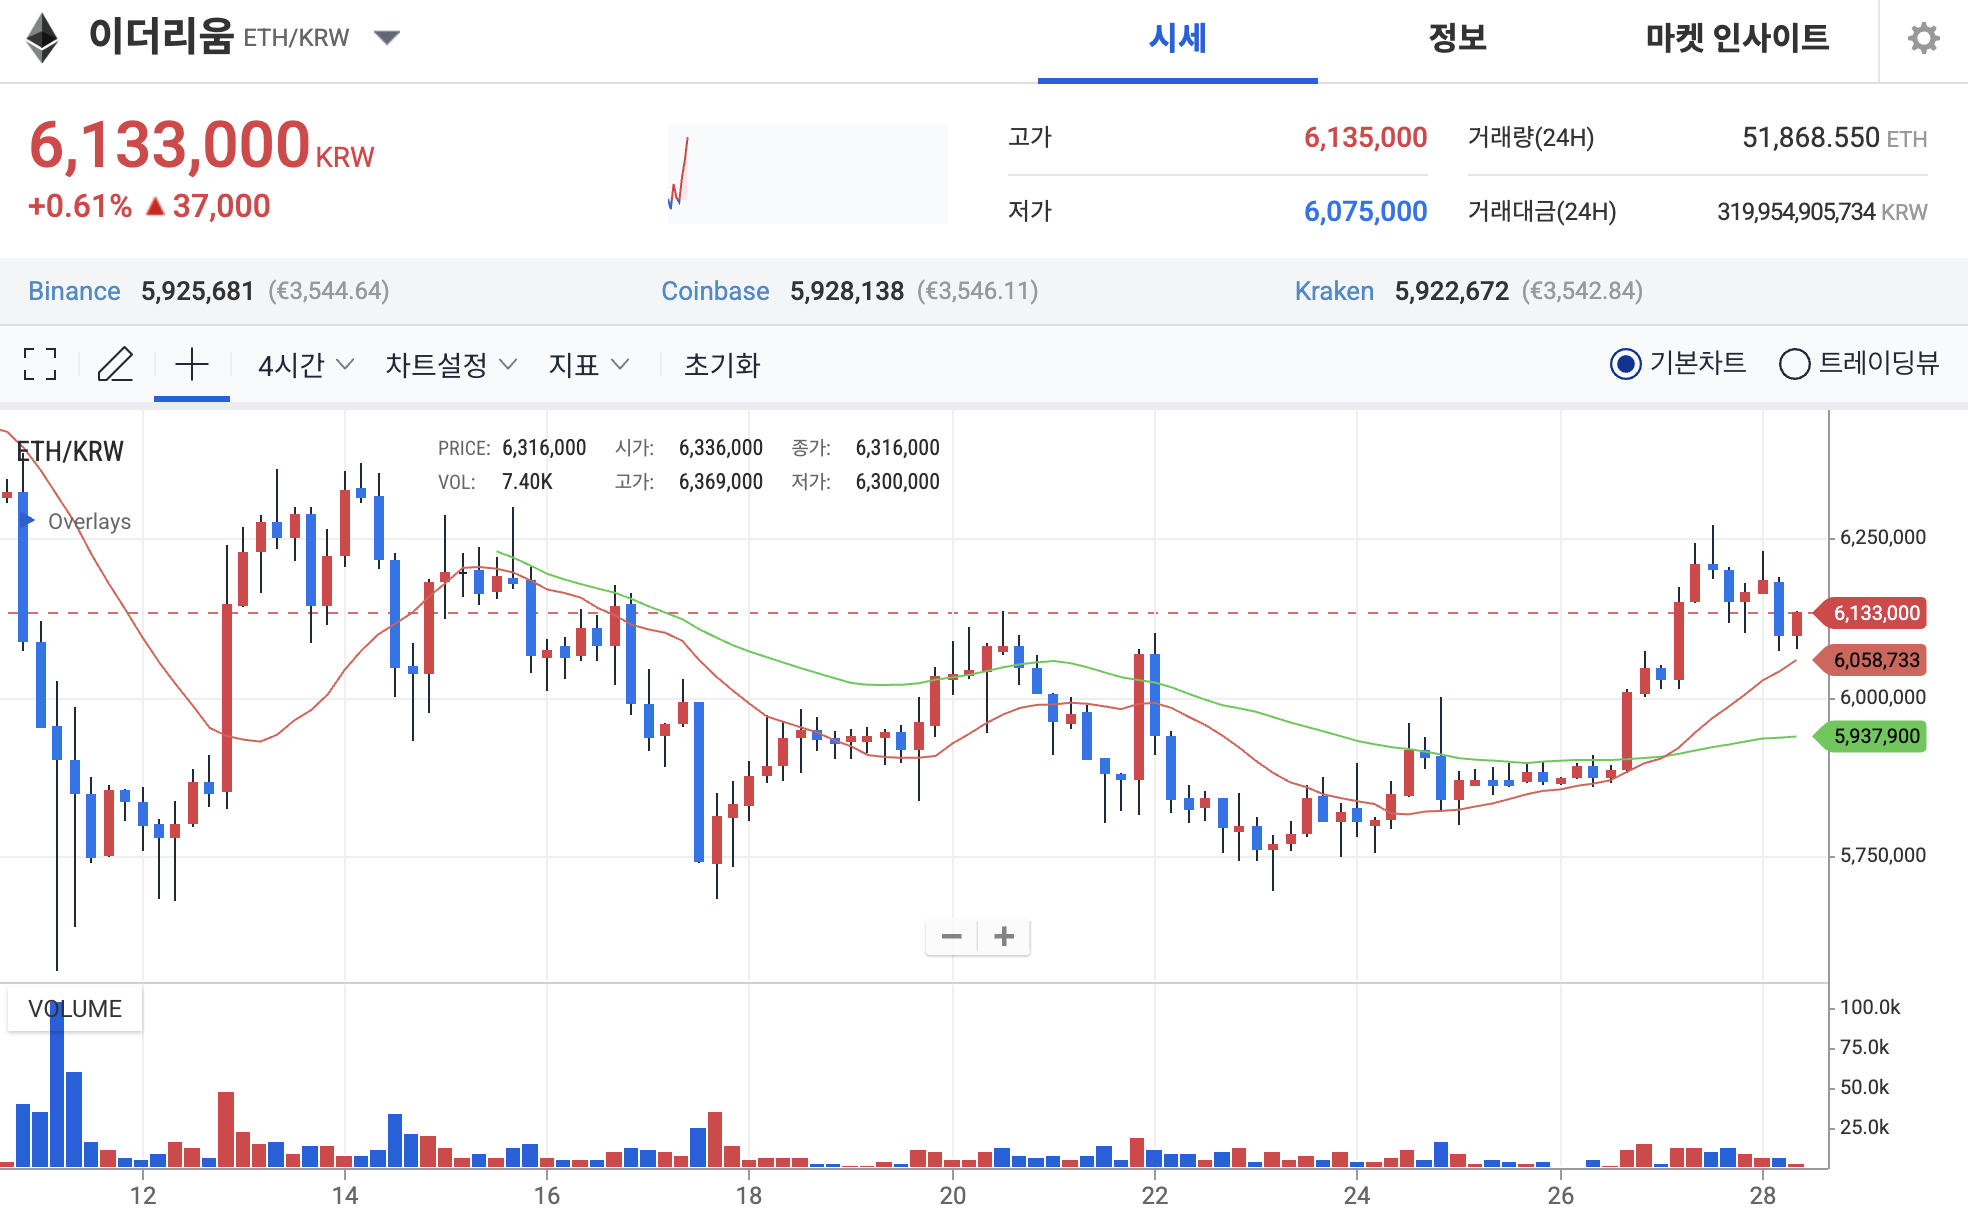
Task: Open the Binance exchange link
Action: [75, 291]
